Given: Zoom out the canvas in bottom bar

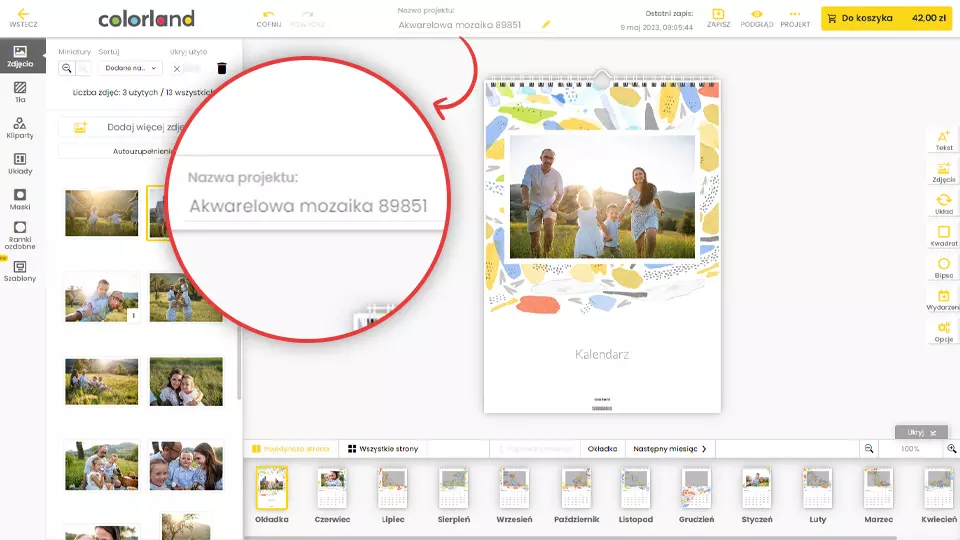Looking at the screenshot, I should point(869,449).
